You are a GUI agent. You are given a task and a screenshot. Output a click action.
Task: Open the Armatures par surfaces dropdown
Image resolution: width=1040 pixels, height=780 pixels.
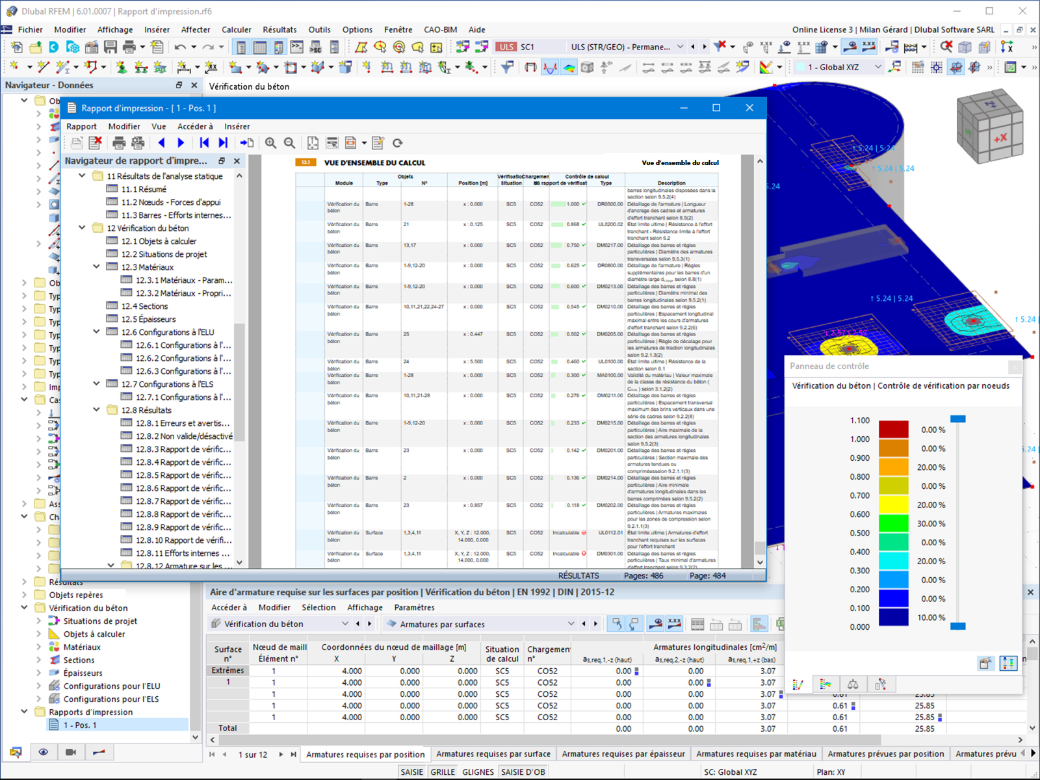(x=571, y=623)
